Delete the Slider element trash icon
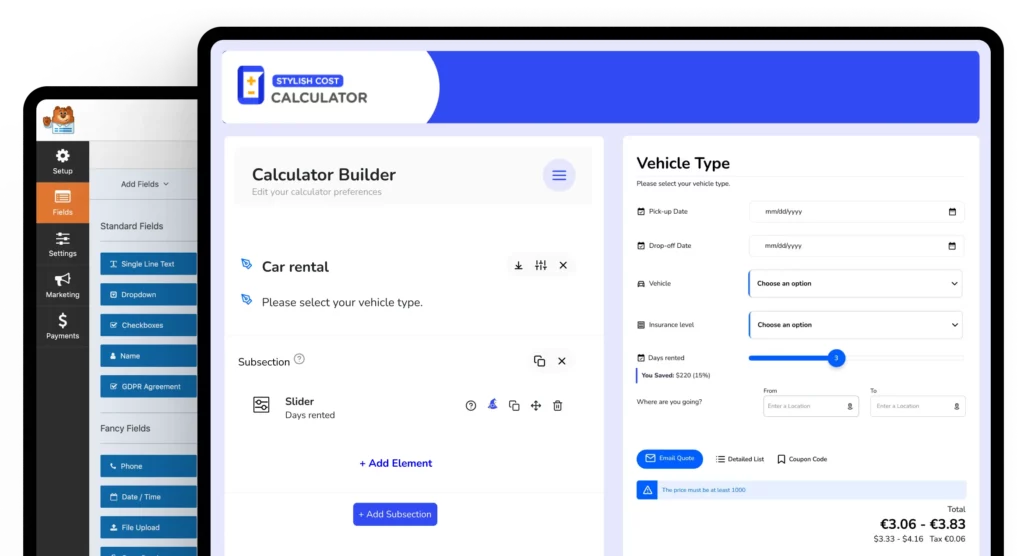Screen dimensions: 1024x556 pyautogui.click(x=558, y=406)
